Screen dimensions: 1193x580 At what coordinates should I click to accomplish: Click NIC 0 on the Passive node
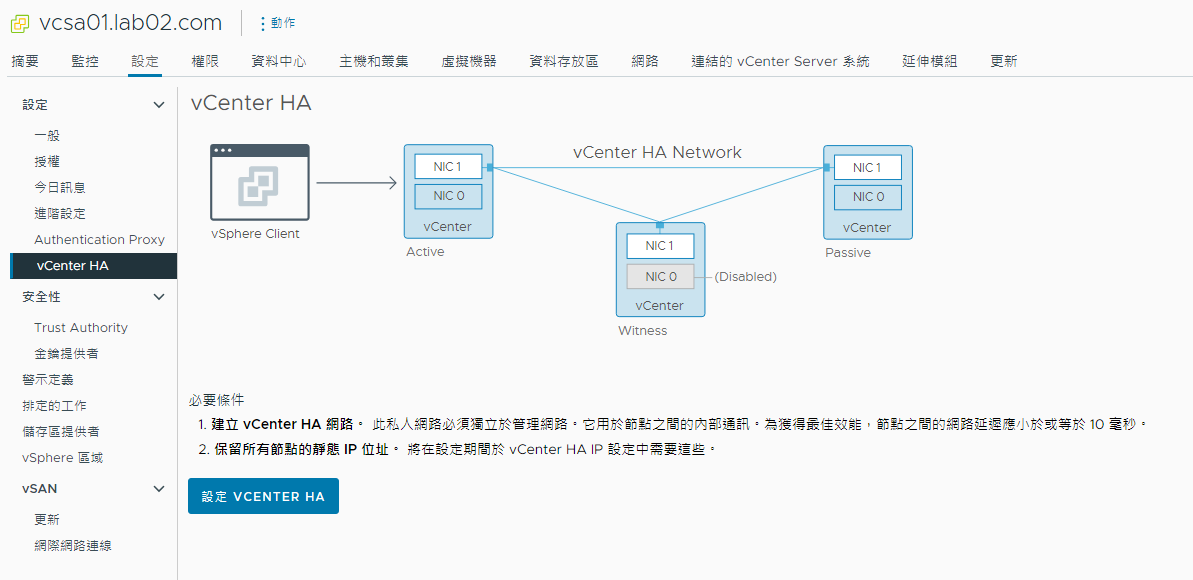point(867,197)
